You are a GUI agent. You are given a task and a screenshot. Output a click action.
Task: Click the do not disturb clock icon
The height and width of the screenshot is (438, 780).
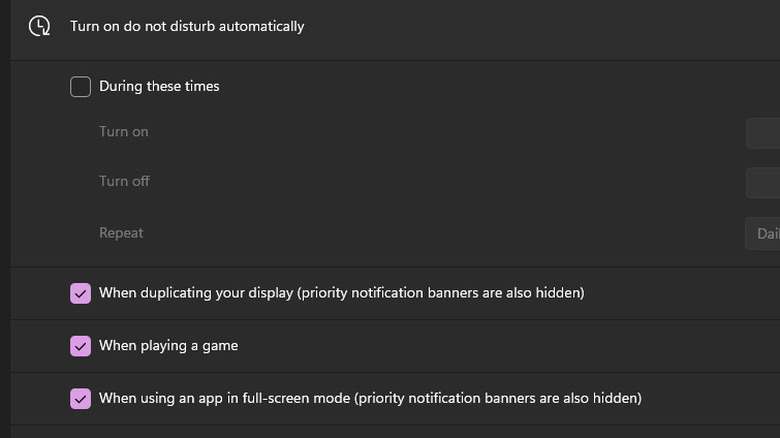pos(40,26)
